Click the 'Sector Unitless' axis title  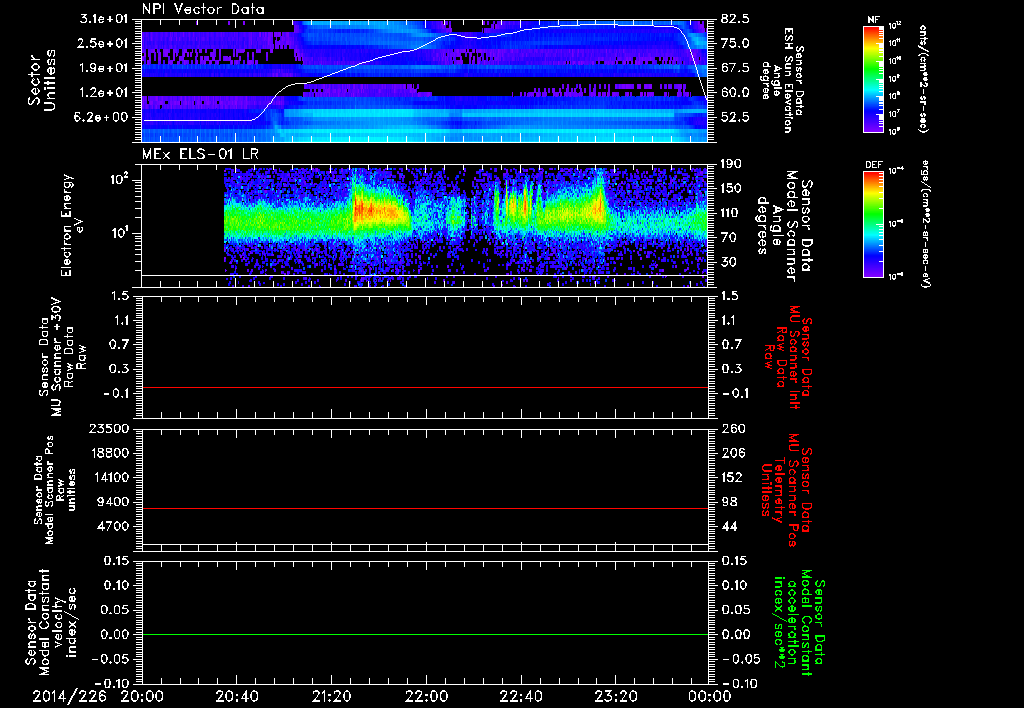click(x=42, y=80)
